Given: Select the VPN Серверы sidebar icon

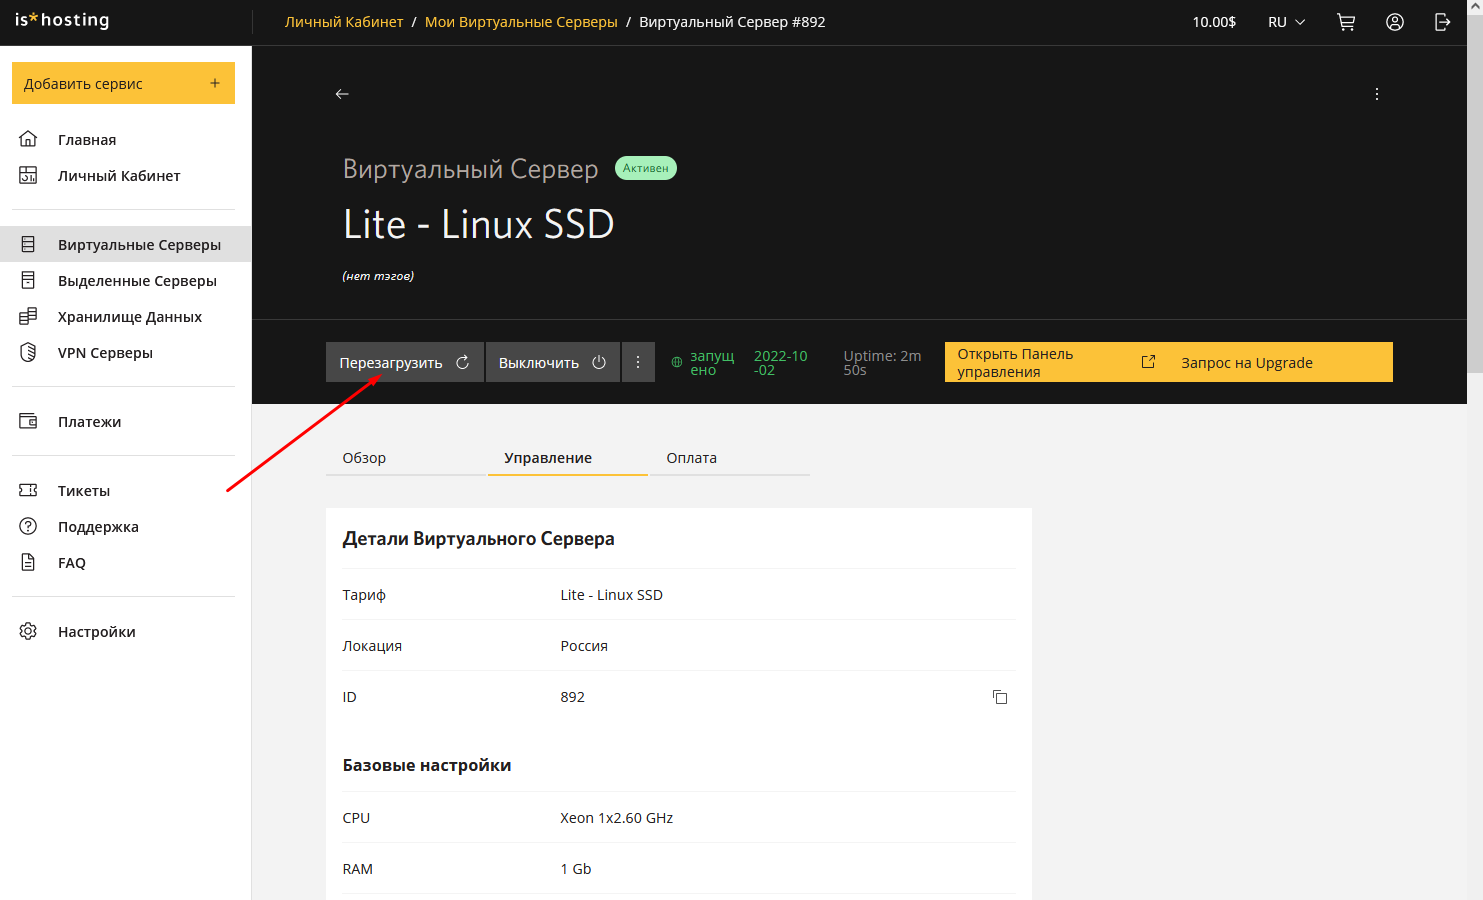Looking at the screenshot, I should (x=28, y=352).
